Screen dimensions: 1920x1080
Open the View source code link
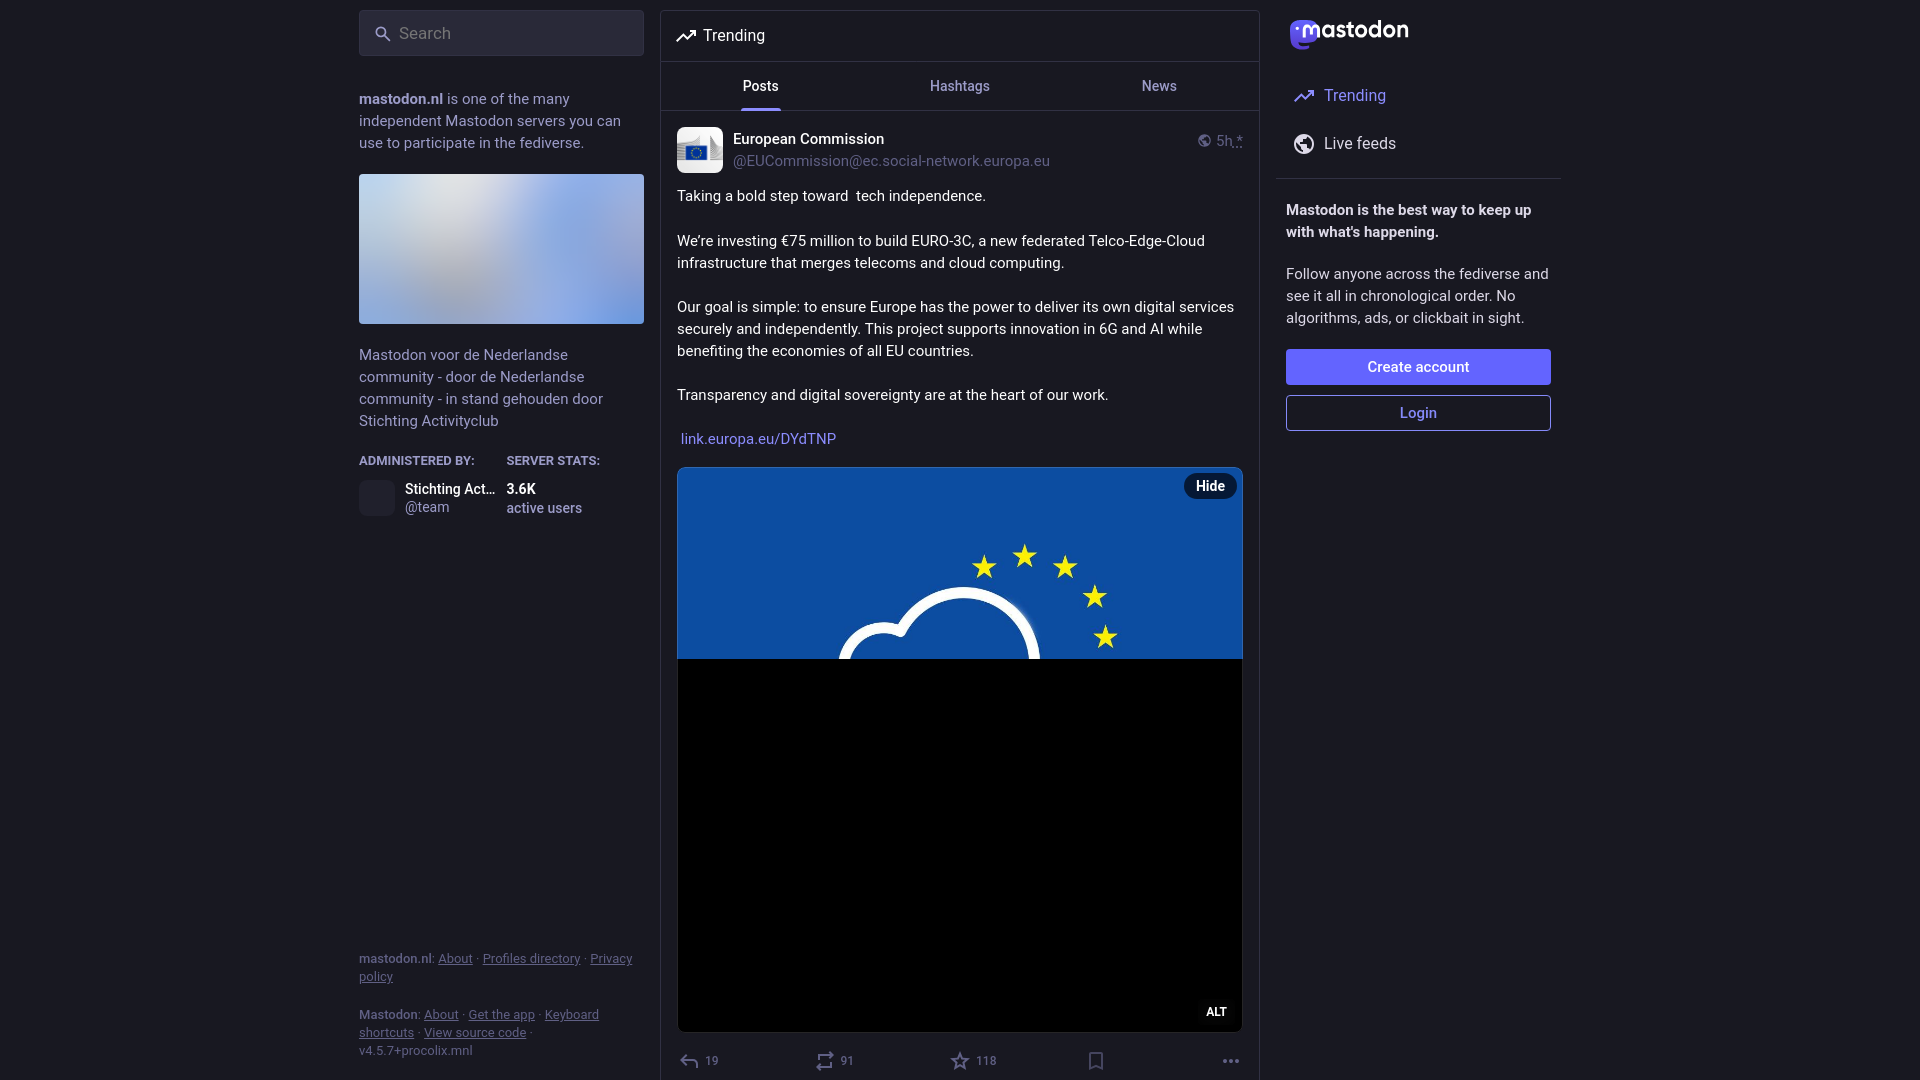tap(474, 1033)
